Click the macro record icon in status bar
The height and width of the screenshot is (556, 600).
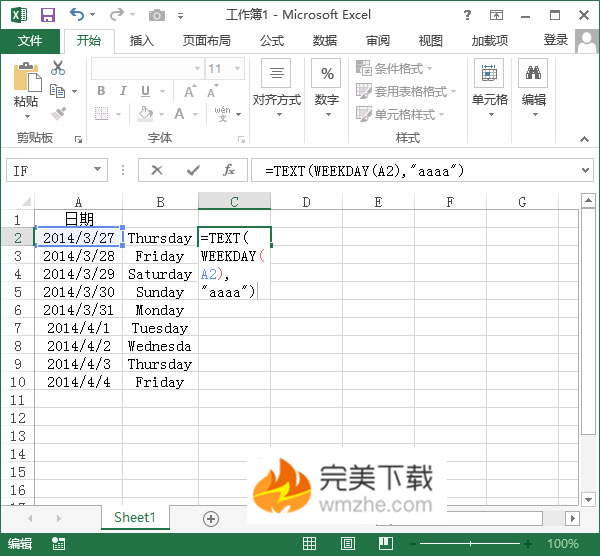pos(59,543)
